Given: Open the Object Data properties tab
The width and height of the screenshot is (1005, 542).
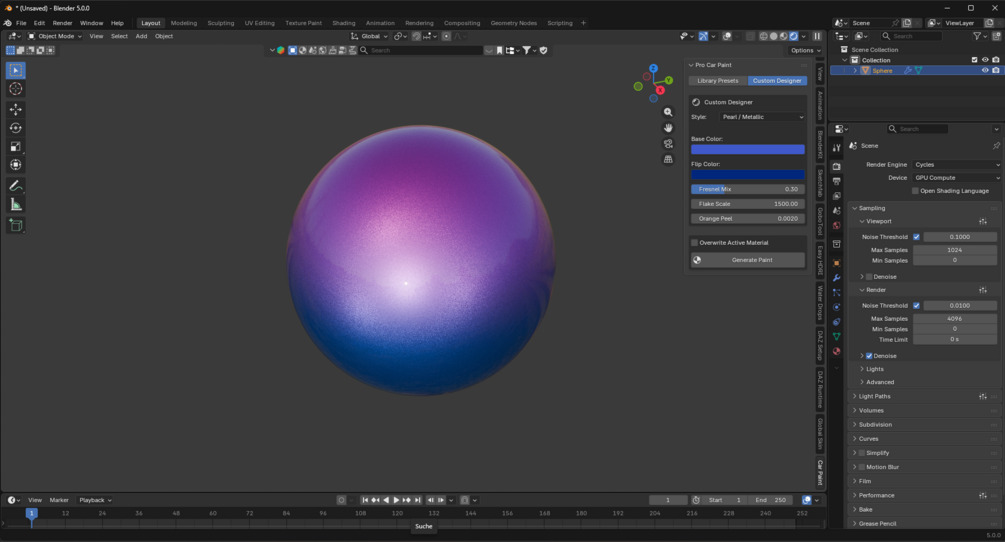Looking at the screenshot, I should (x=836, y=336).
